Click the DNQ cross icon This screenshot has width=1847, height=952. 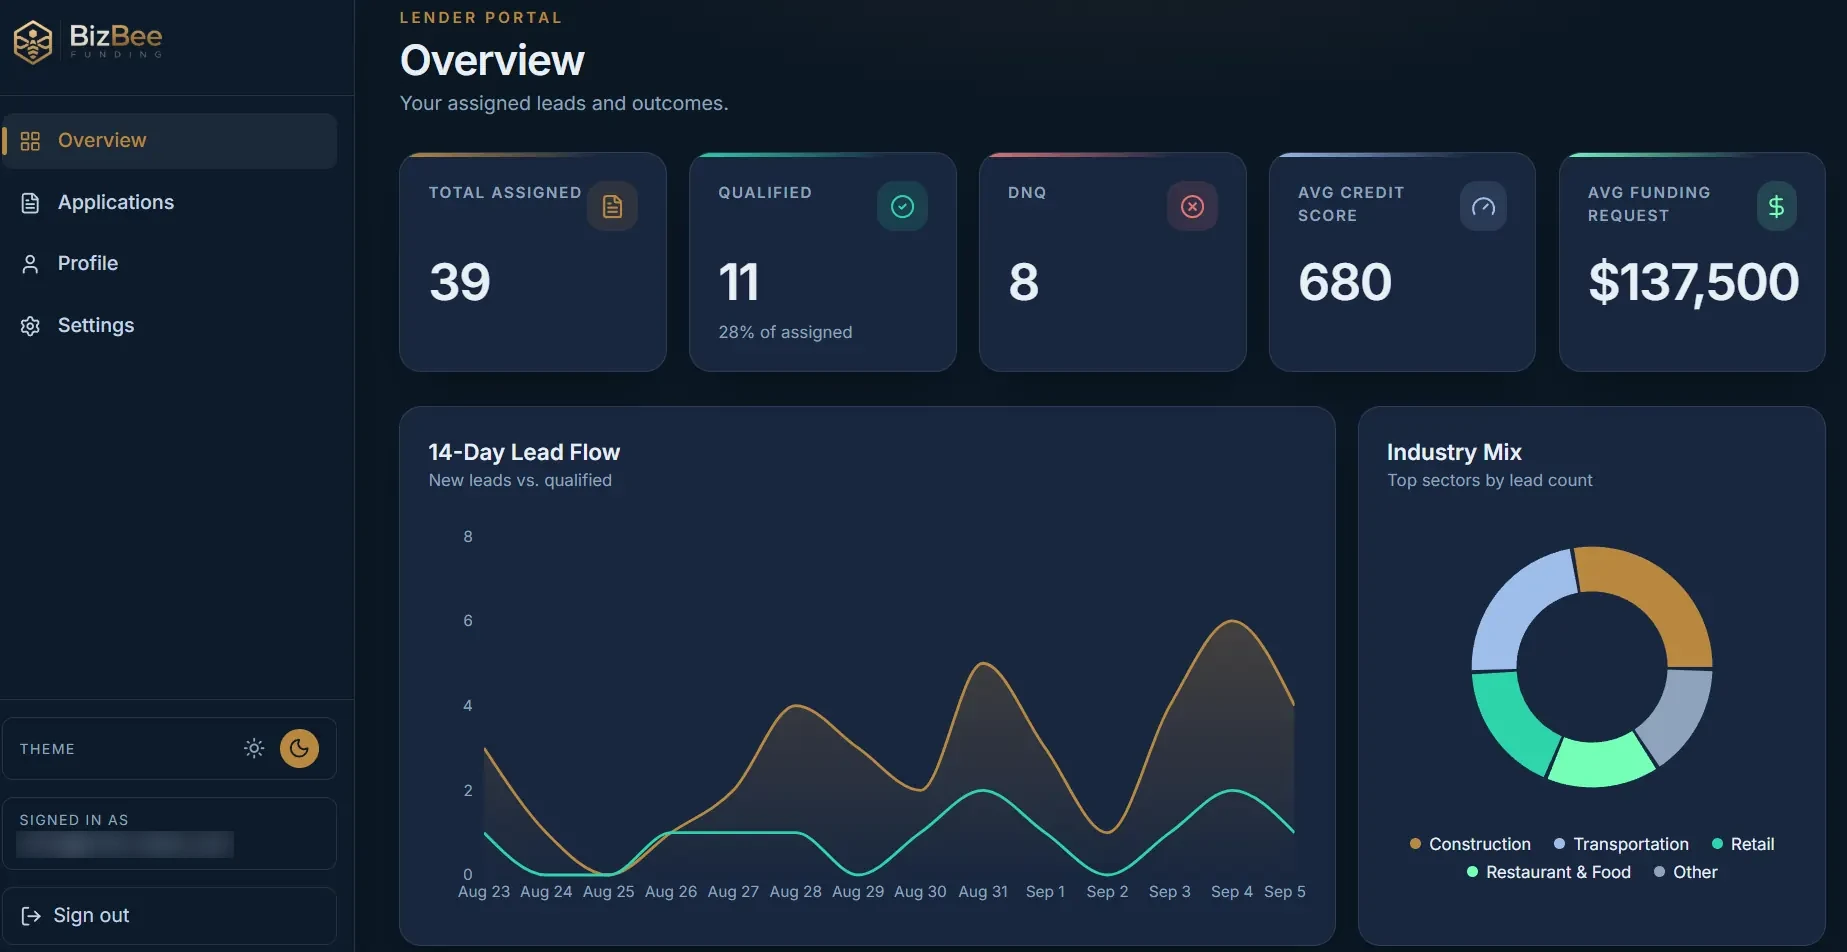coord(1192,206)
